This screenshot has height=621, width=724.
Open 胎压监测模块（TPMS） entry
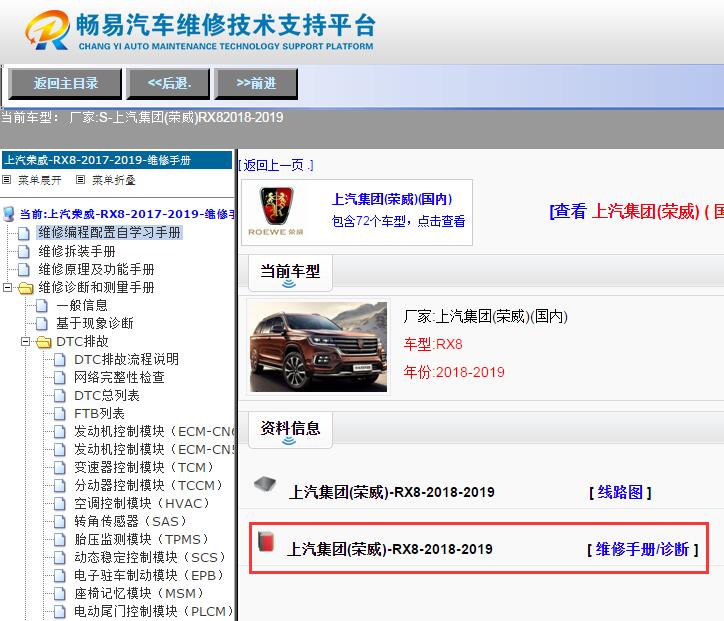(x=142, y=540)
